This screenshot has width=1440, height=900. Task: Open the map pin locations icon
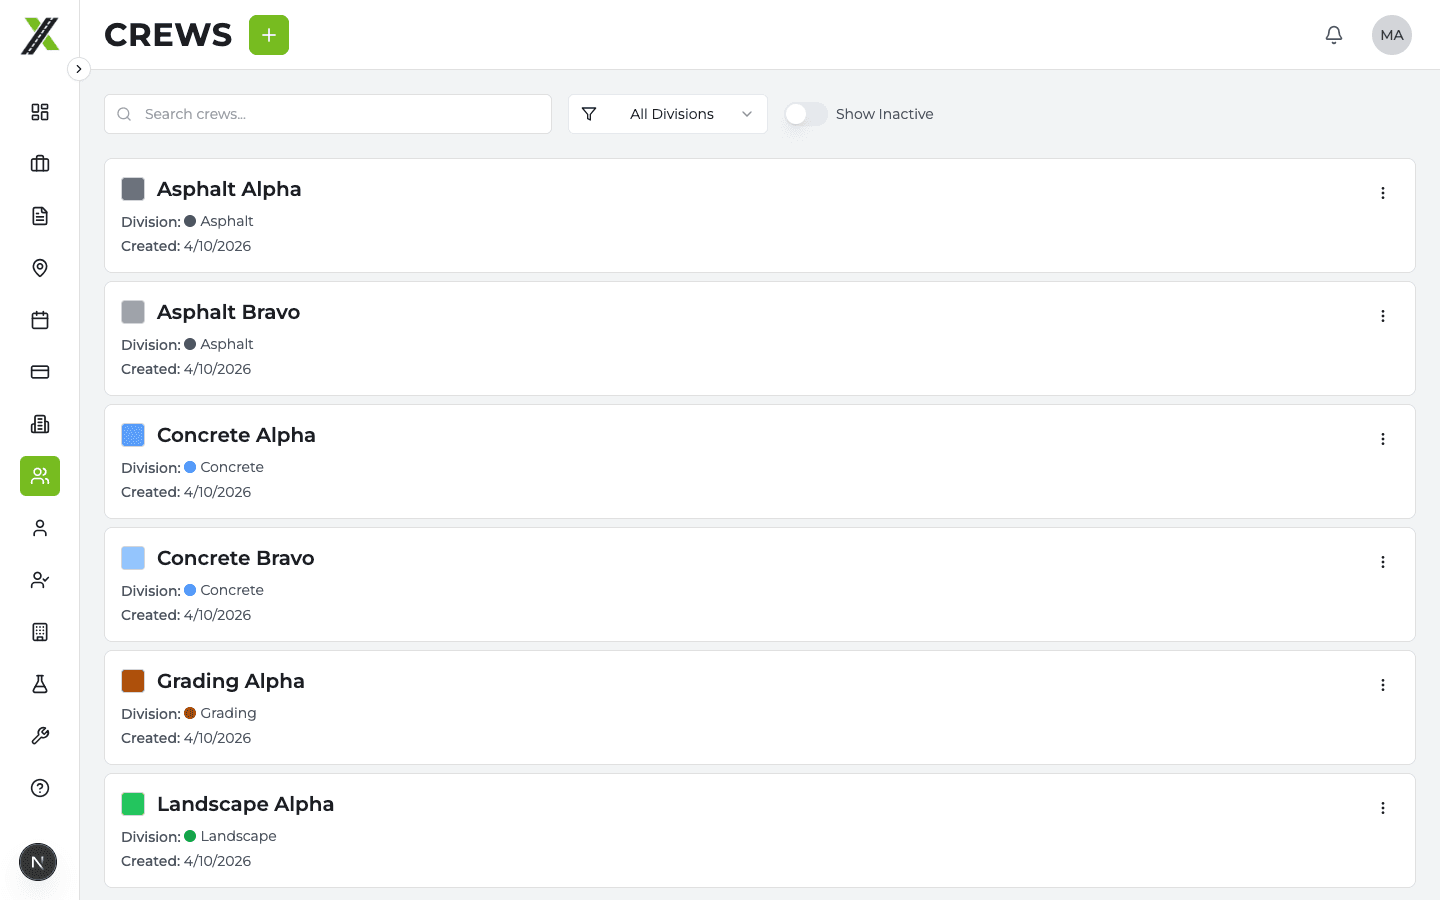pos(40,268)
